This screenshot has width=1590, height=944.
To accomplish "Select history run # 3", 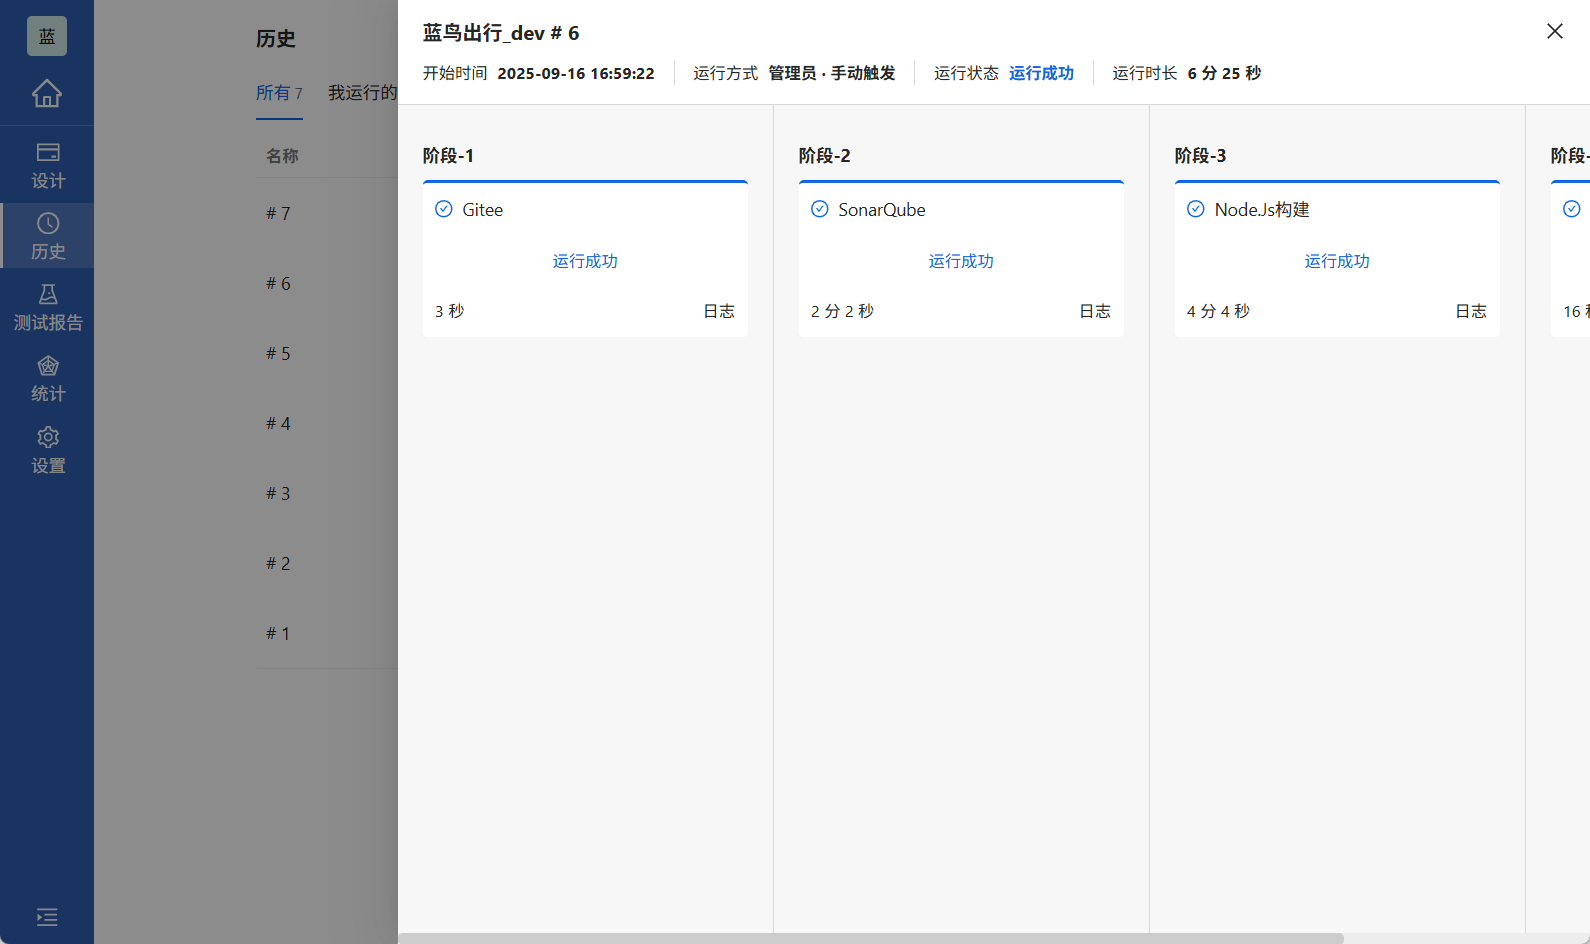I will pyautogui.click(x=278, y=494).
